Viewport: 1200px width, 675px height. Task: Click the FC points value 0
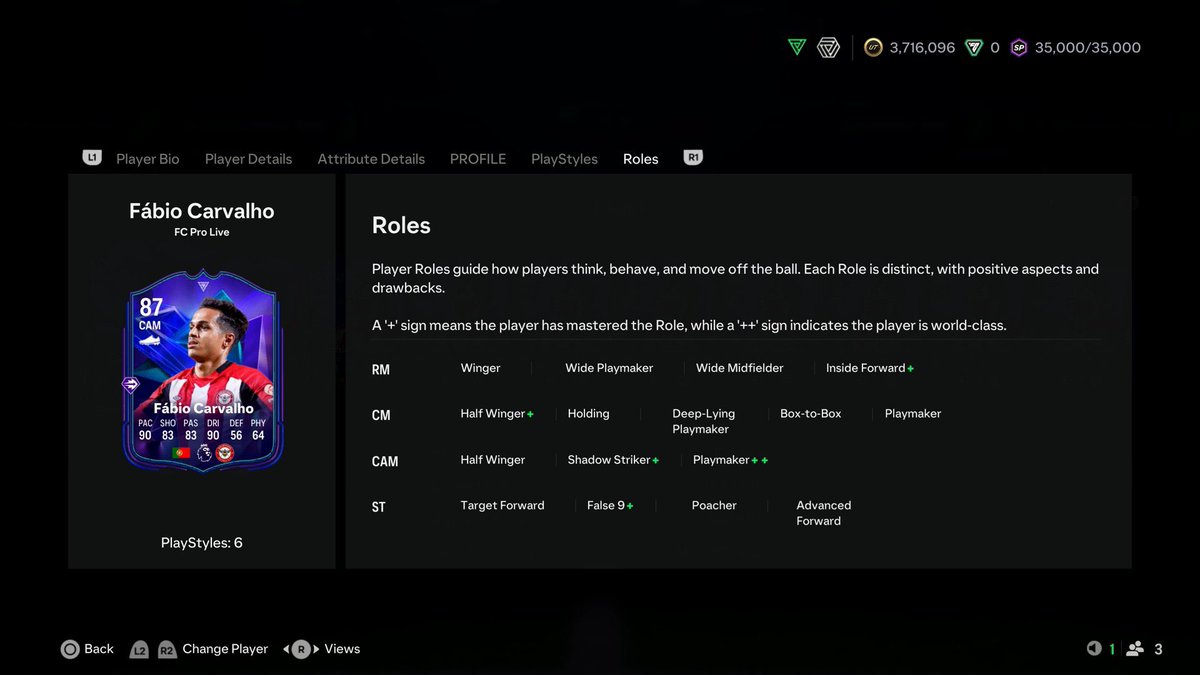click(x=994, y=47)
